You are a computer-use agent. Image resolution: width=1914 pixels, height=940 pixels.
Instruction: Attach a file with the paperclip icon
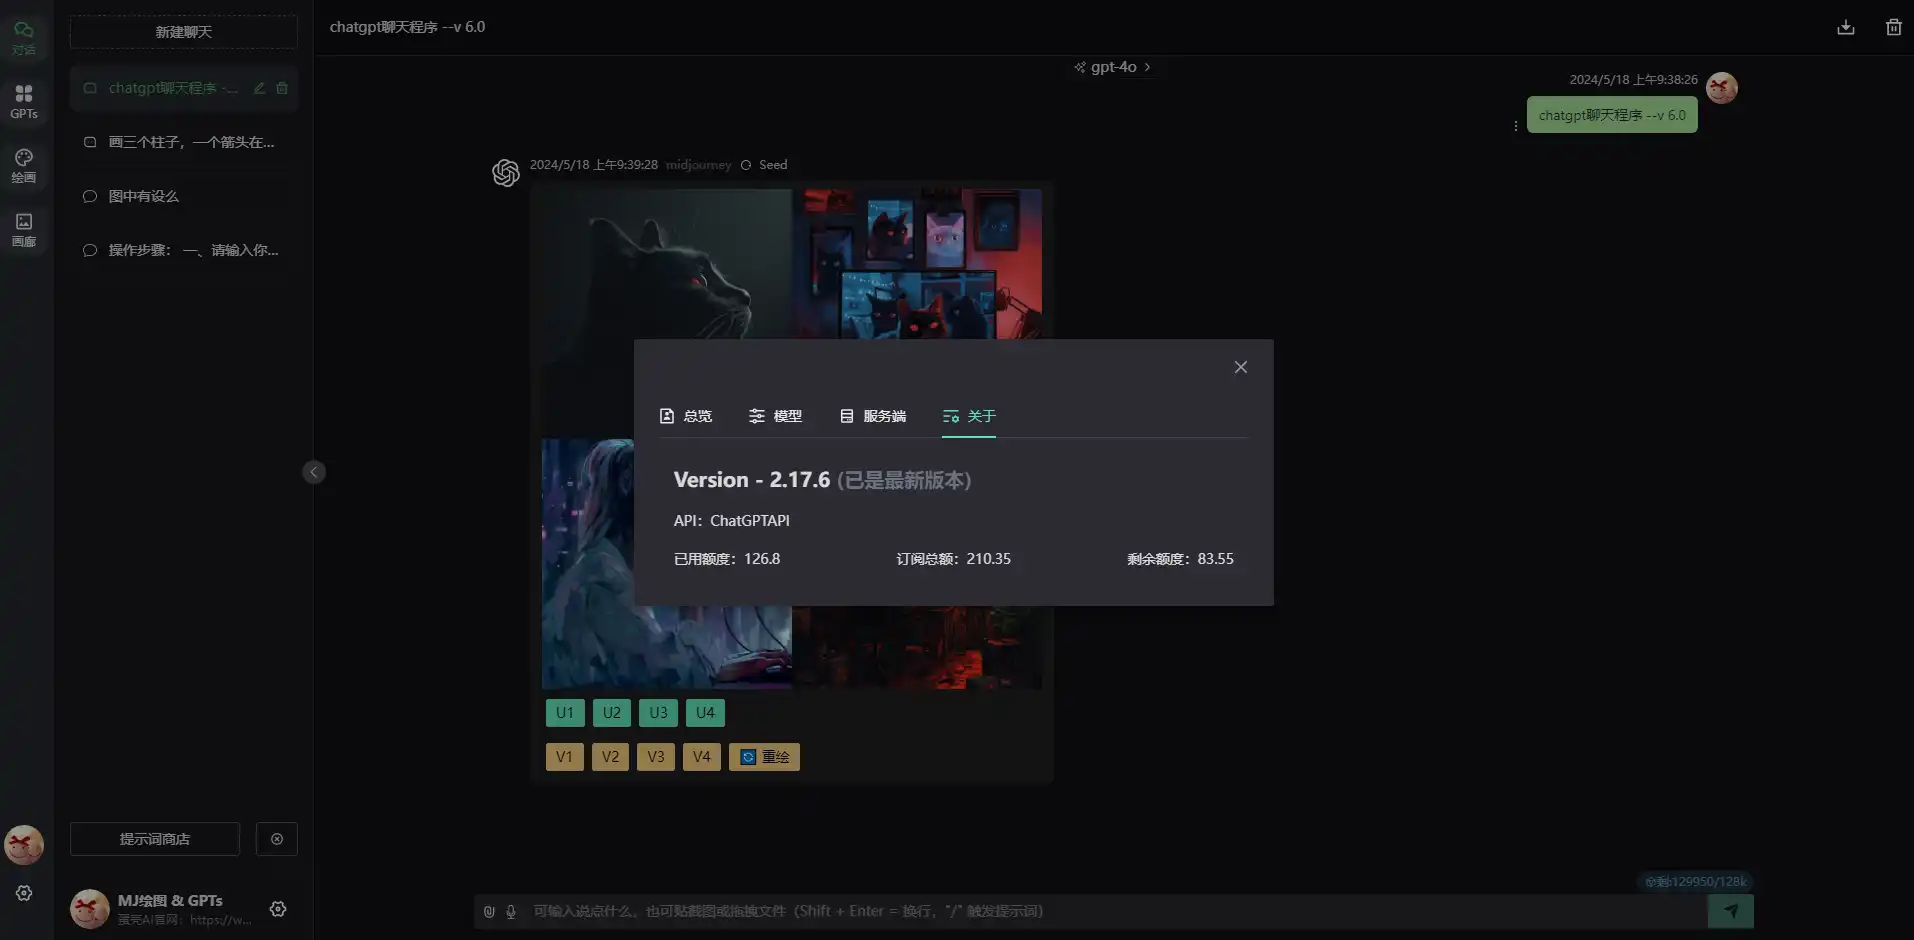click(489, 911)
